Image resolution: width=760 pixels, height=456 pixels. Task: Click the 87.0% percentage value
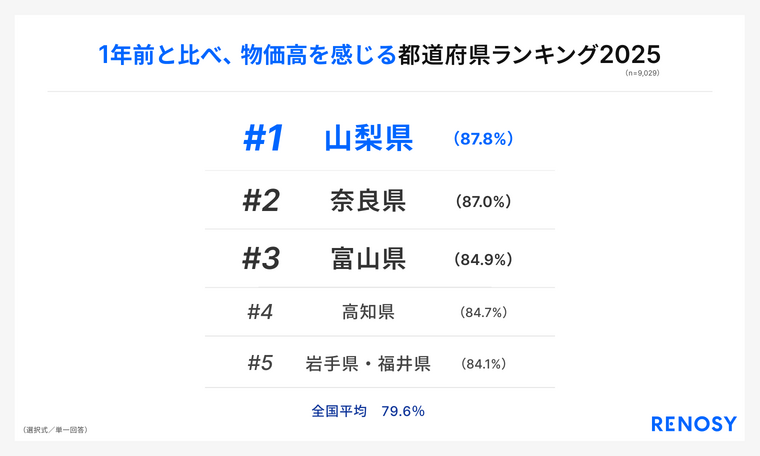coord(483,201)
